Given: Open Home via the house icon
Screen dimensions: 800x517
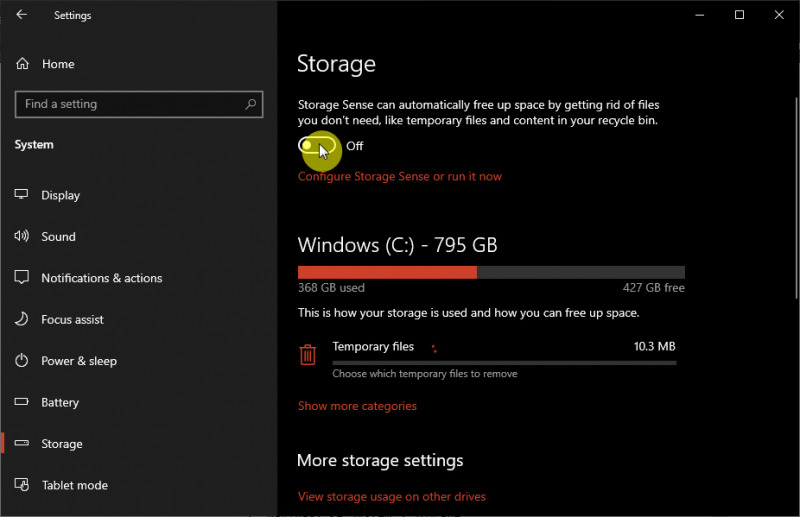Looking at the screenshot, I should tap(22, 64).
